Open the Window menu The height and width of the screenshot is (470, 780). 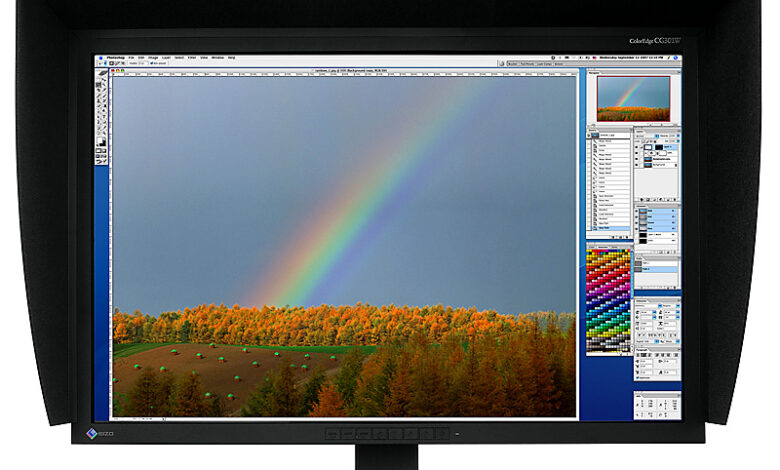[x=217, y=58]
